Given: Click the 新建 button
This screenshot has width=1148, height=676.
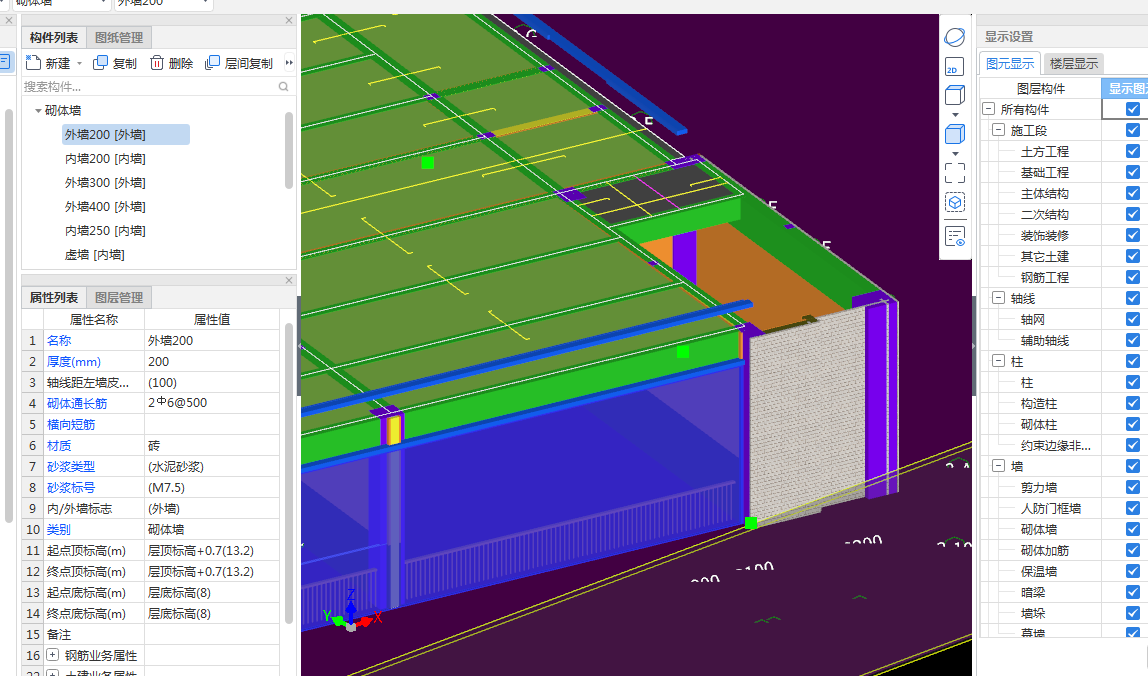Looking at the screenshot, I should [48, 64].
